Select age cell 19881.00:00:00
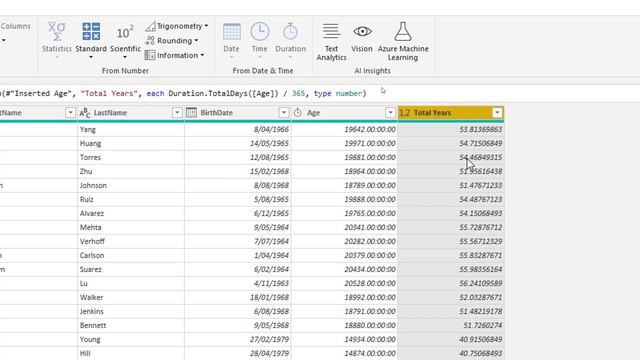 (x=344, y=157)
